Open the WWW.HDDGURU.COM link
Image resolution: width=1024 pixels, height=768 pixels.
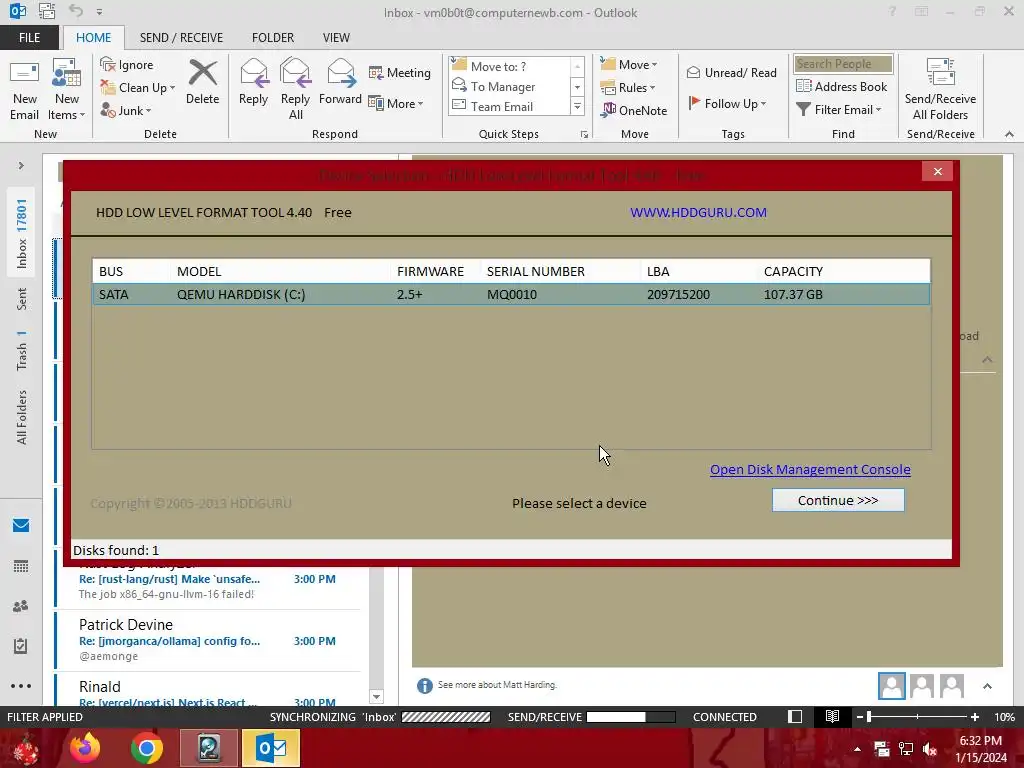(x=698, y=212)
